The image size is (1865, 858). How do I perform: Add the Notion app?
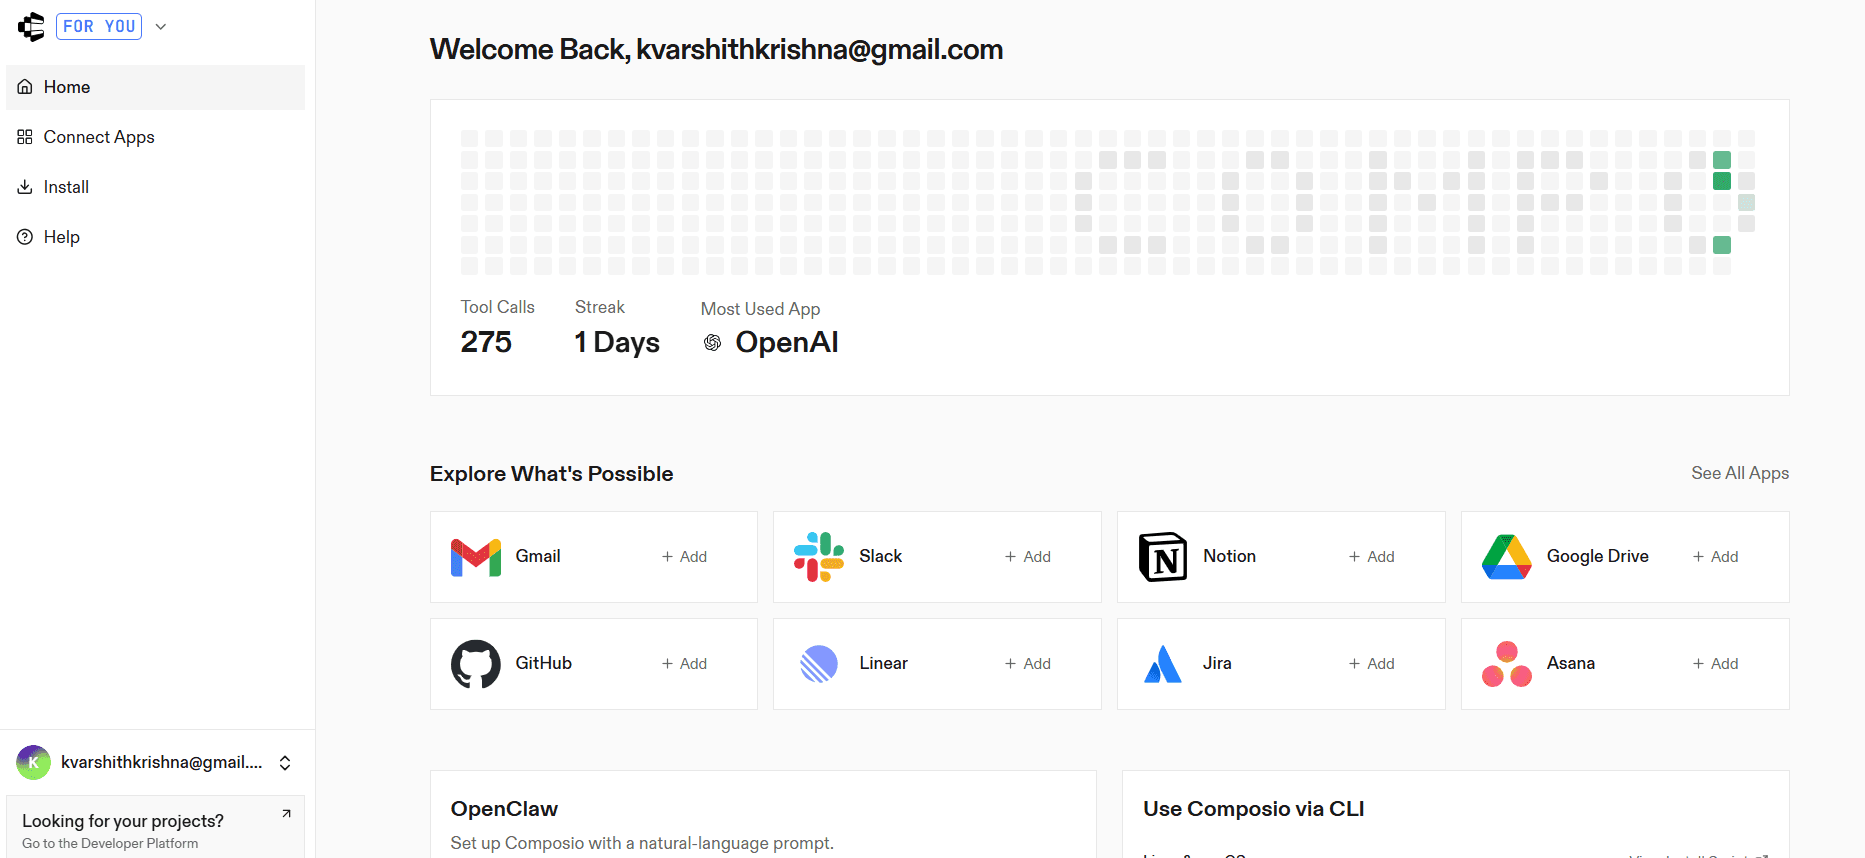pyautogui.click(x=1372, y=557)
